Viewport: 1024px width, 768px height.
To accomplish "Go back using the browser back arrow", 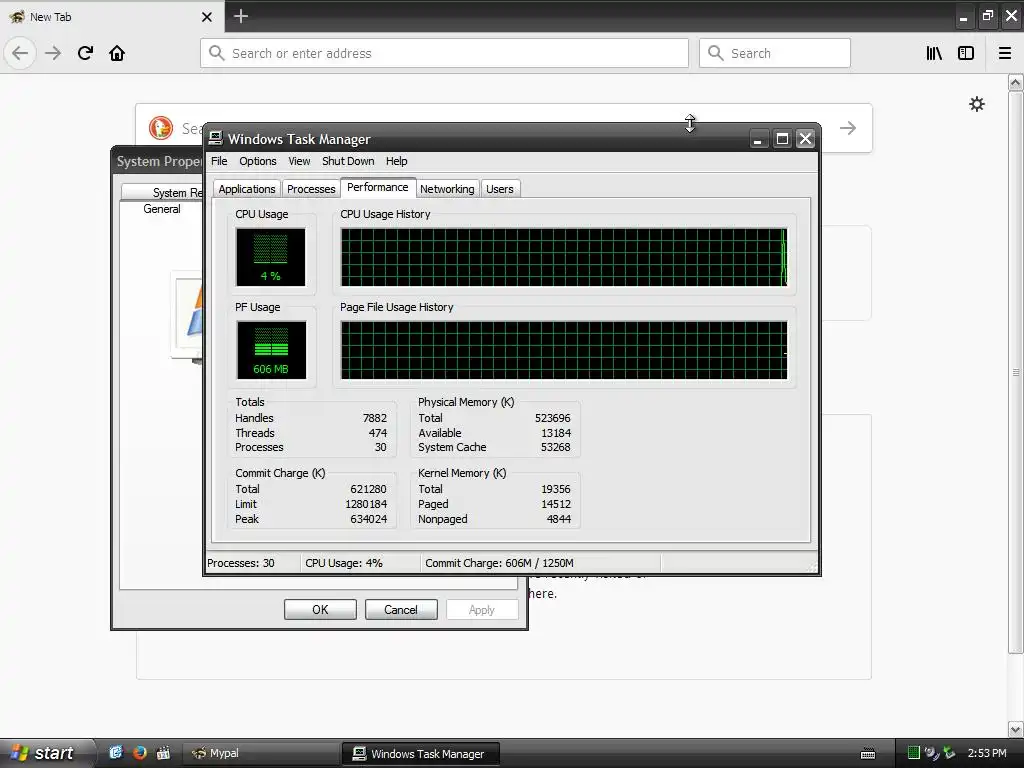I will point(20,53).
